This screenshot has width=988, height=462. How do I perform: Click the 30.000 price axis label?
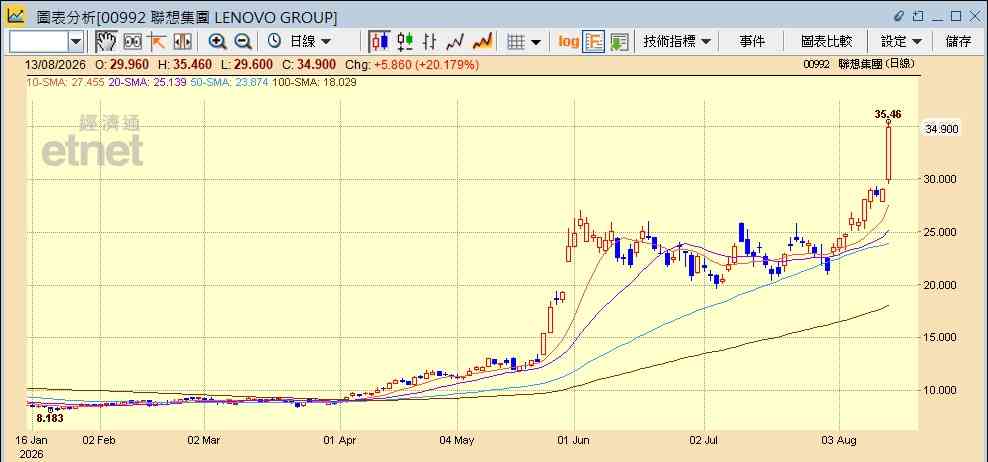tap(941, 179)
